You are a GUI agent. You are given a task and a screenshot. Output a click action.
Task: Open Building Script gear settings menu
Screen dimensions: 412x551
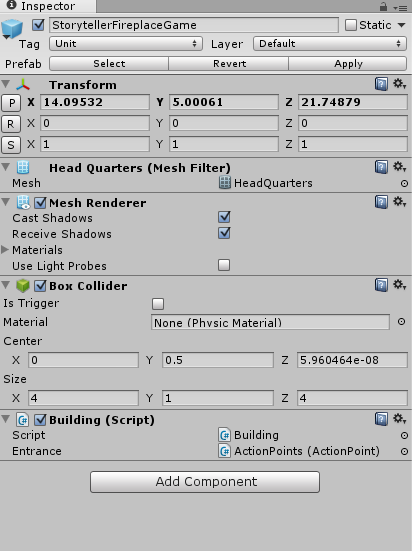coord(400,419)
